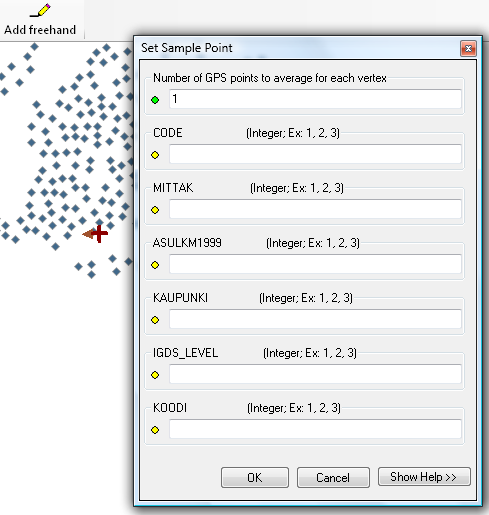Close the Set Sample Point window
489x515 pixels.
468,49
